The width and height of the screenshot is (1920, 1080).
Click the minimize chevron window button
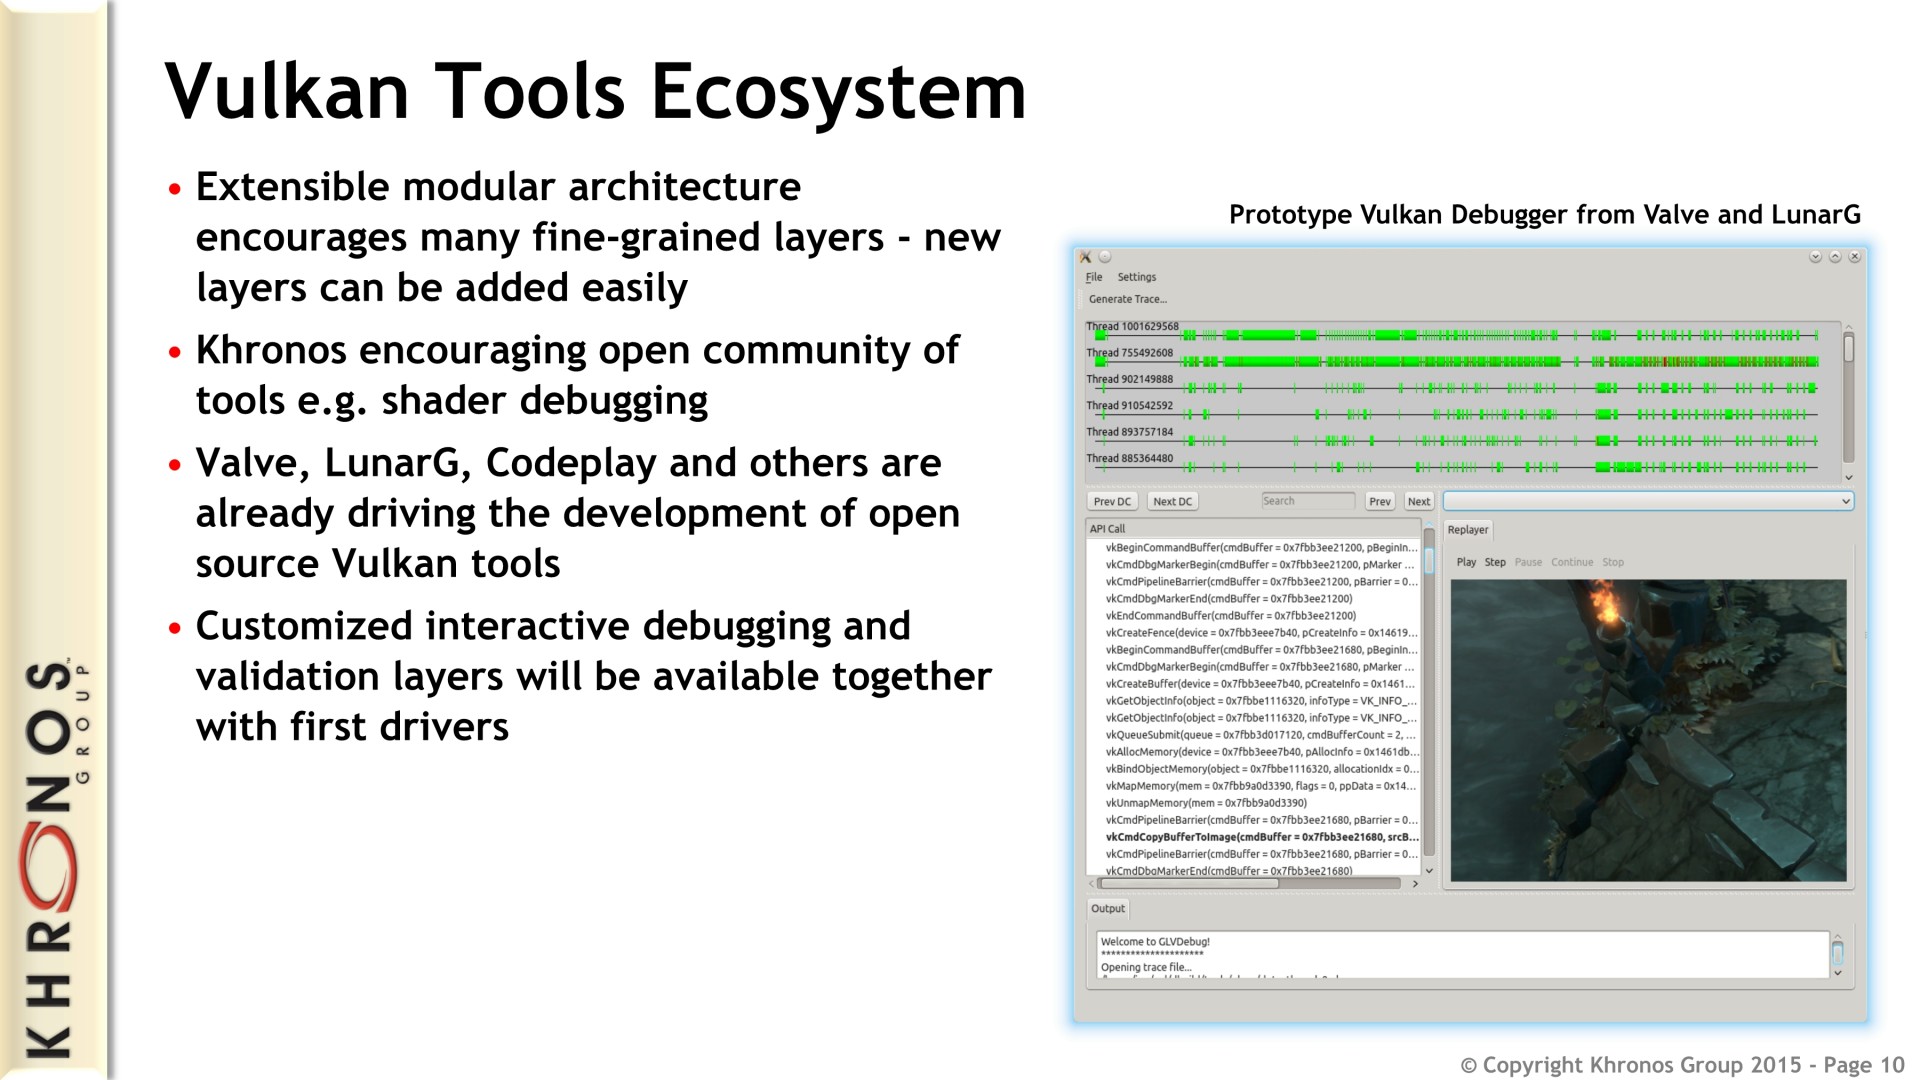click(1815, 257)
